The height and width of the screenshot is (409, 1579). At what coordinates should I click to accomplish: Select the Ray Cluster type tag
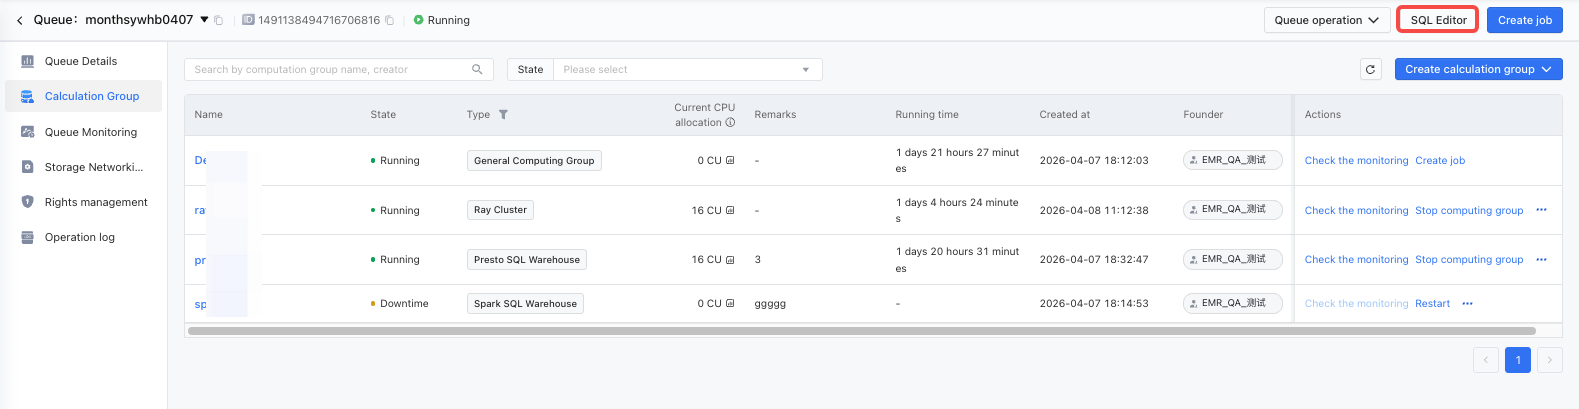pyautogui.click(x=500, y=210)
